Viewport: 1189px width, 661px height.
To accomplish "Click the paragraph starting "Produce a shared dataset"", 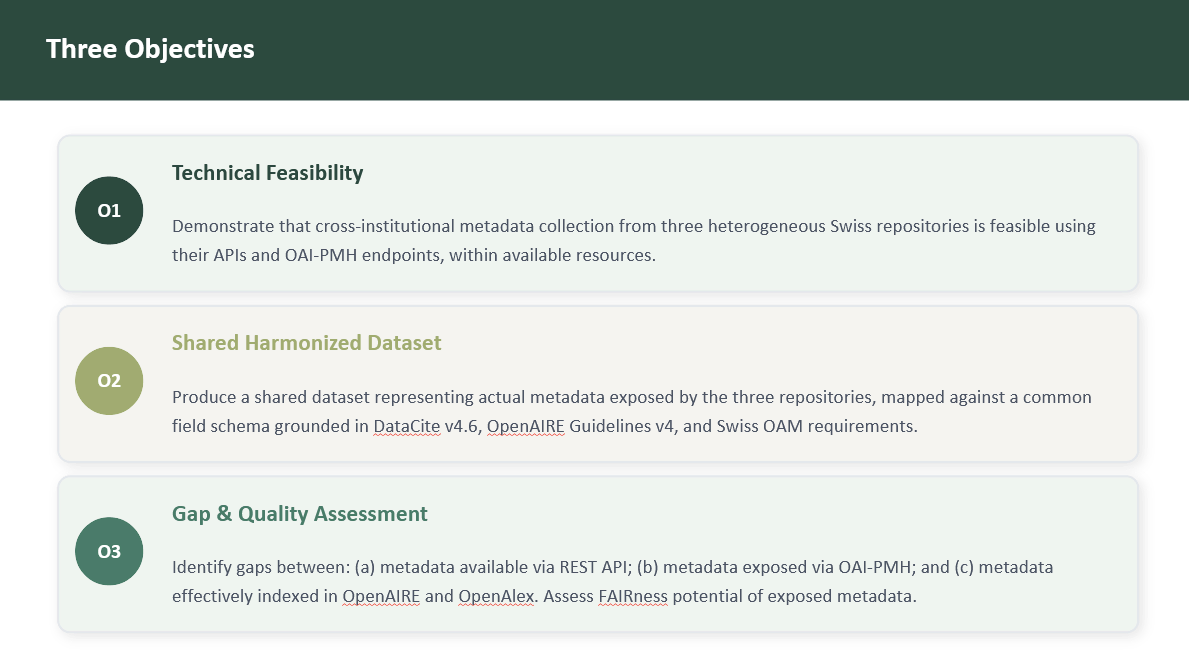I will tap(632, 412).
